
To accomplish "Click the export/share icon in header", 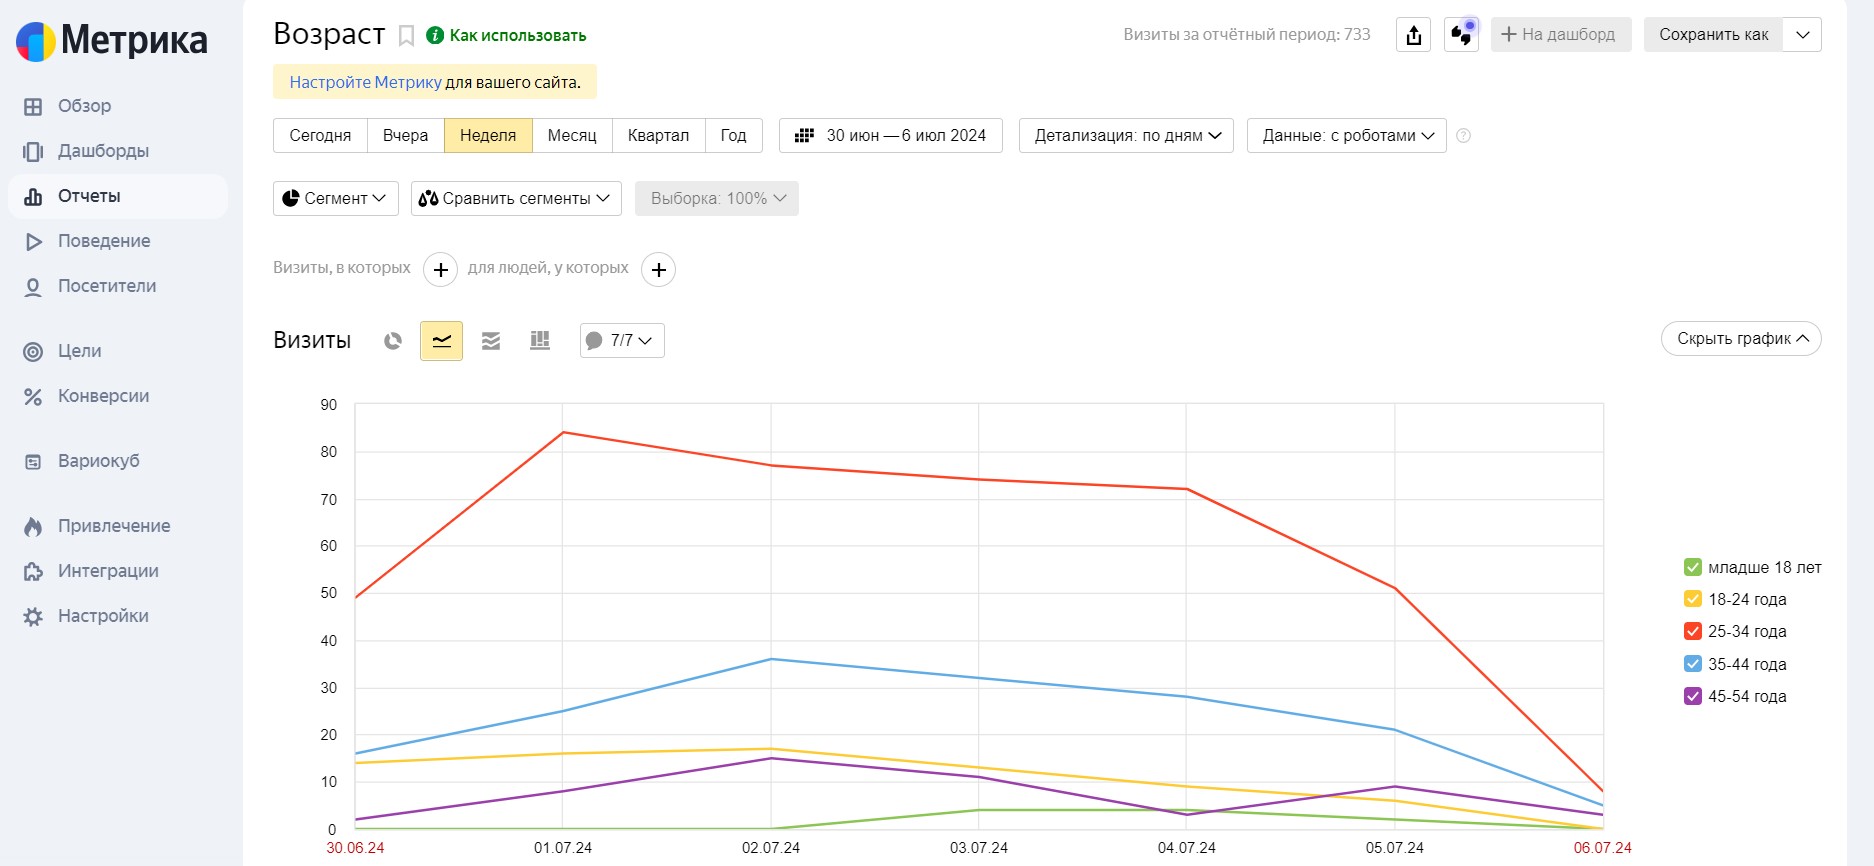I will (x=1413, y=35).
